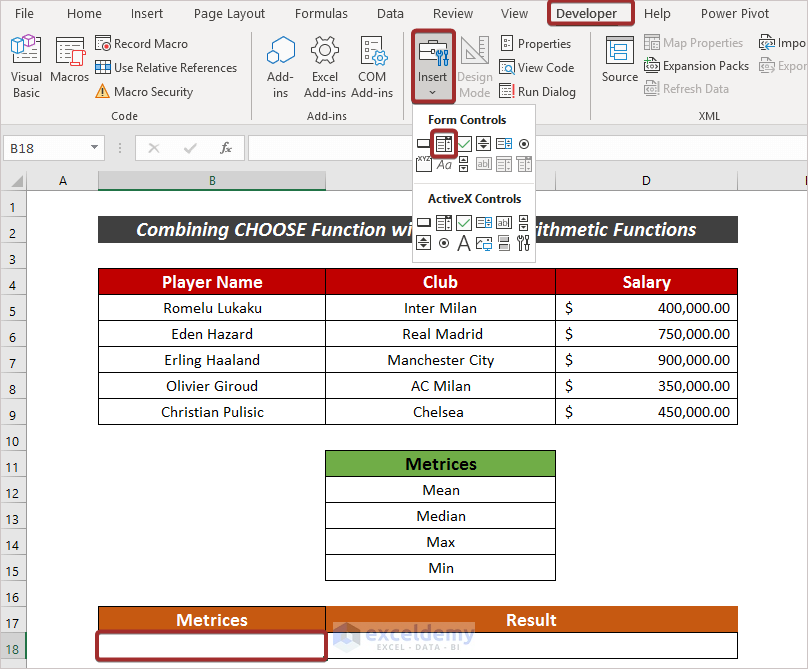Screen dimensions: 808x669
Task: Insert an ActiveX Label
Action: (464, 243)
